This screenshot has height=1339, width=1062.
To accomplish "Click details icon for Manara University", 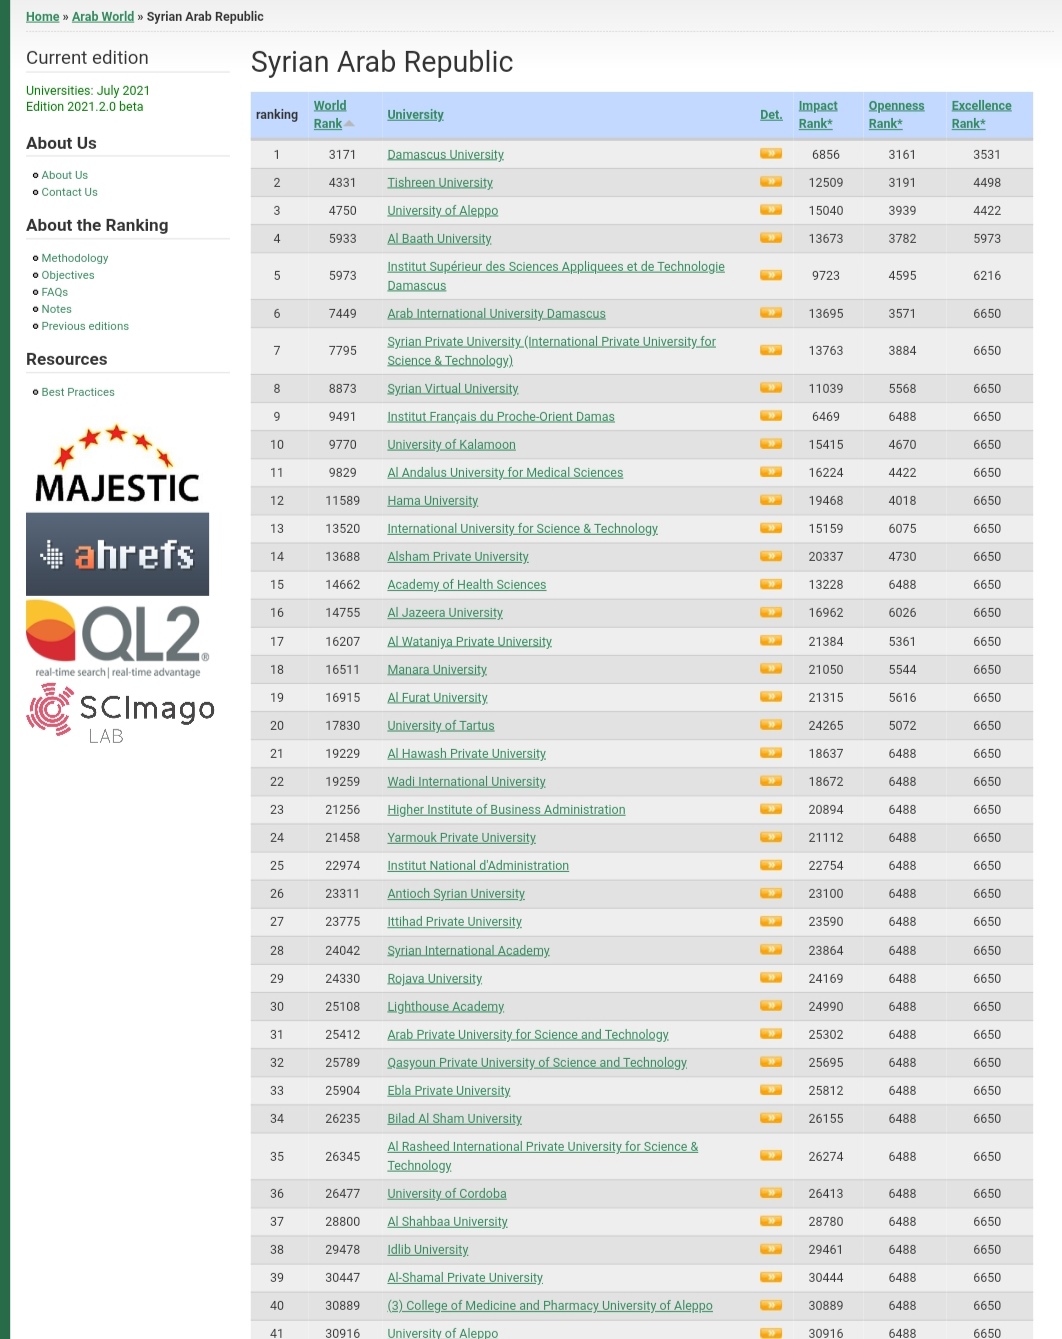I will (771, 669).
